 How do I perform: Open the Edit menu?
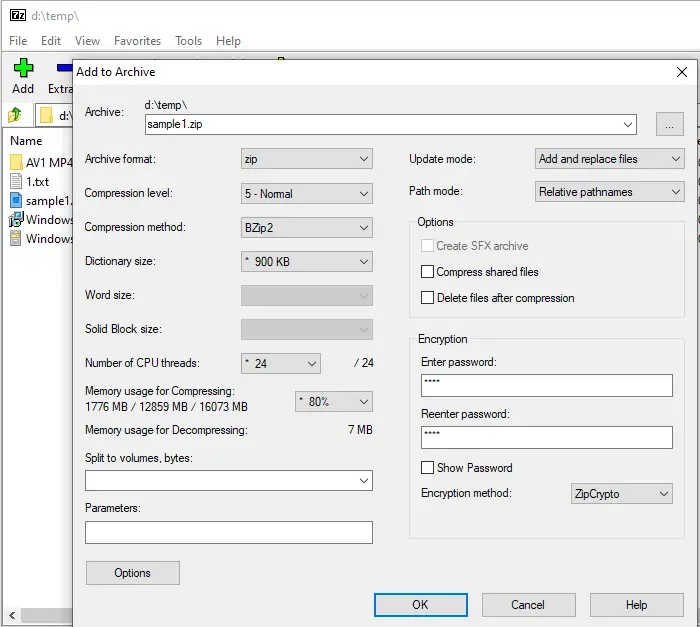(51, 41)
